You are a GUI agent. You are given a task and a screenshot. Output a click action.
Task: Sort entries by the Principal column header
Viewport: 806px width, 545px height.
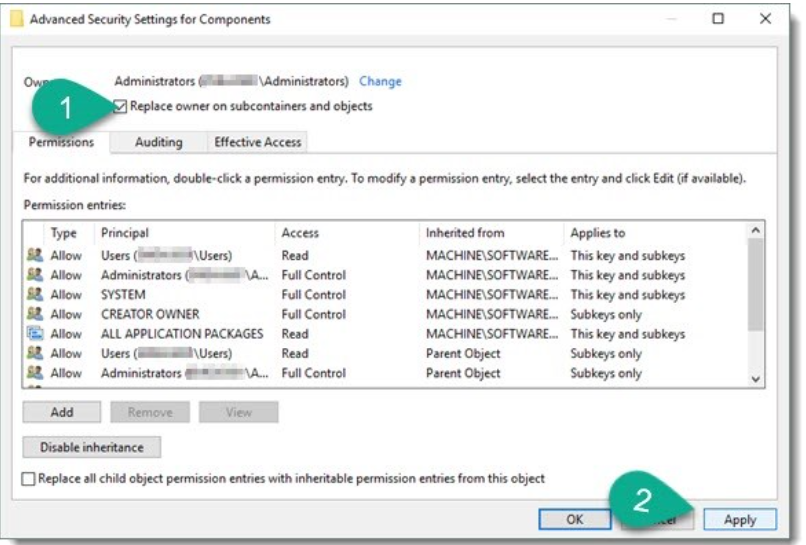[125, 233]
